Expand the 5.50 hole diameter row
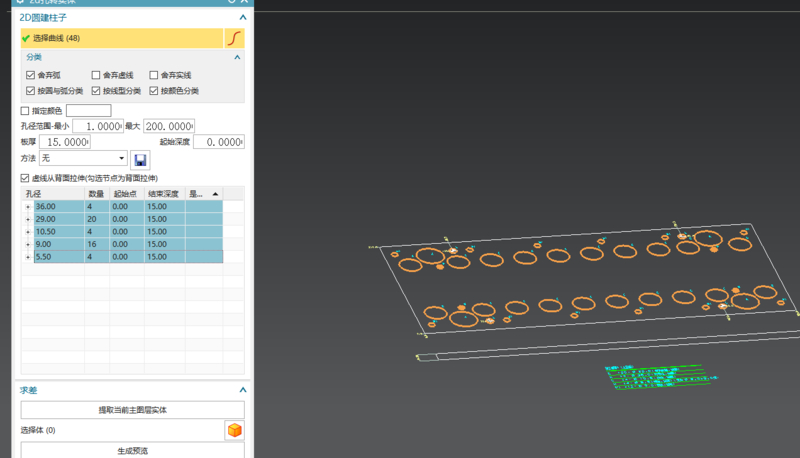The height and width of the screenshot is (458, 800). [x=28, y=257]
